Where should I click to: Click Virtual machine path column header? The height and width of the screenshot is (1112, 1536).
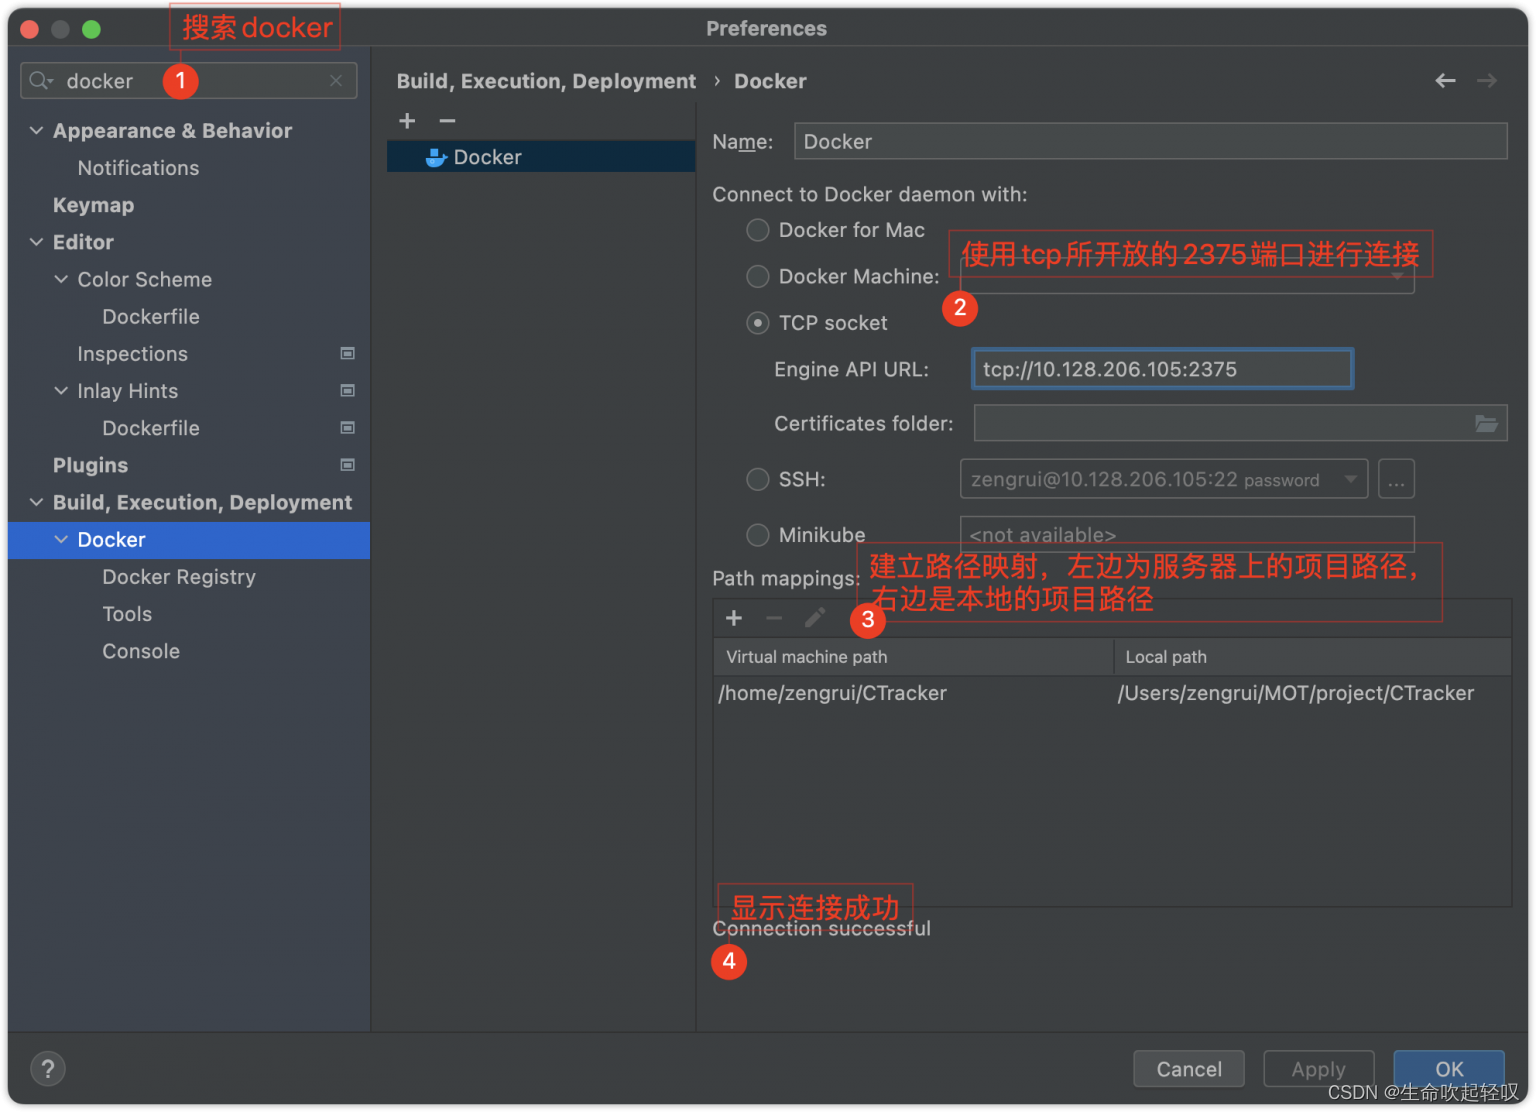[x=913, y=657]
